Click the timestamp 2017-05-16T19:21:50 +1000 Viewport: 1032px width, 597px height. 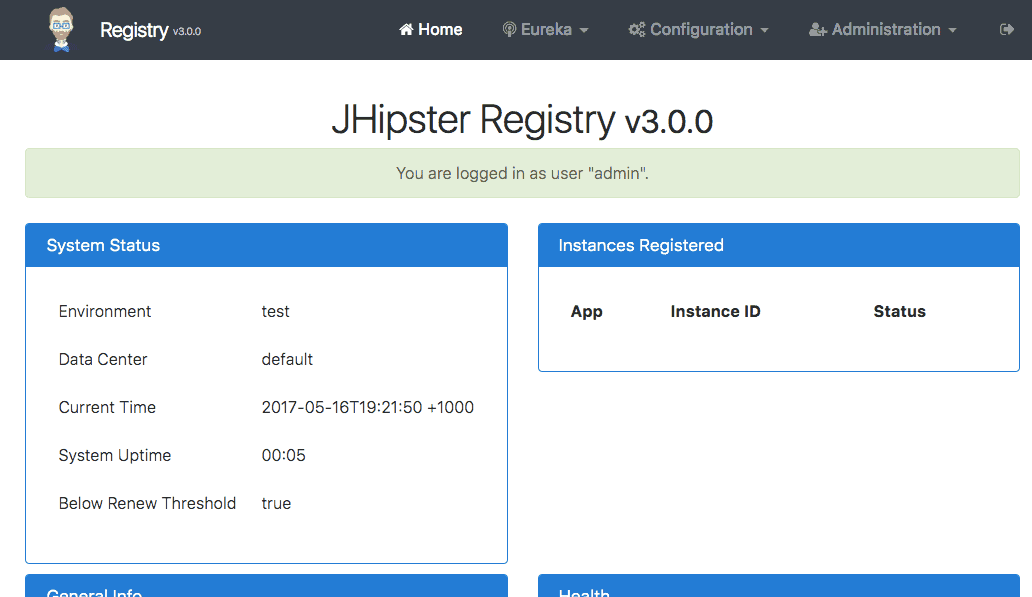[x=368, y=407]
